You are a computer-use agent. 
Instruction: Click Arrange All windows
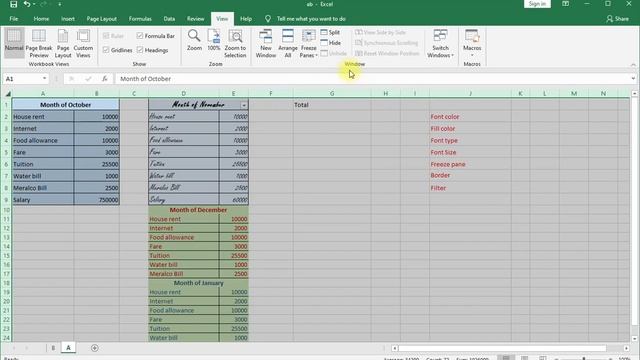tap(288, 43)
